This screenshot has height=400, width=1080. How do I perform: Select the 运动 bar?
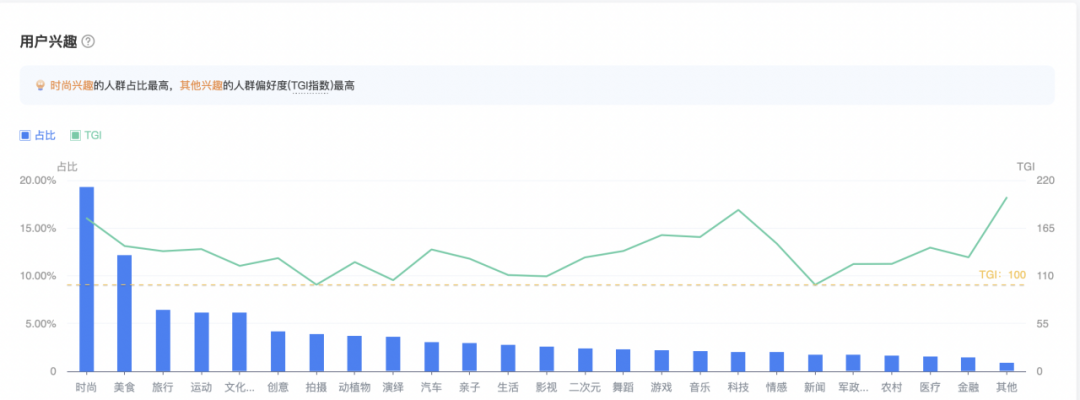[x=202, y=342]
